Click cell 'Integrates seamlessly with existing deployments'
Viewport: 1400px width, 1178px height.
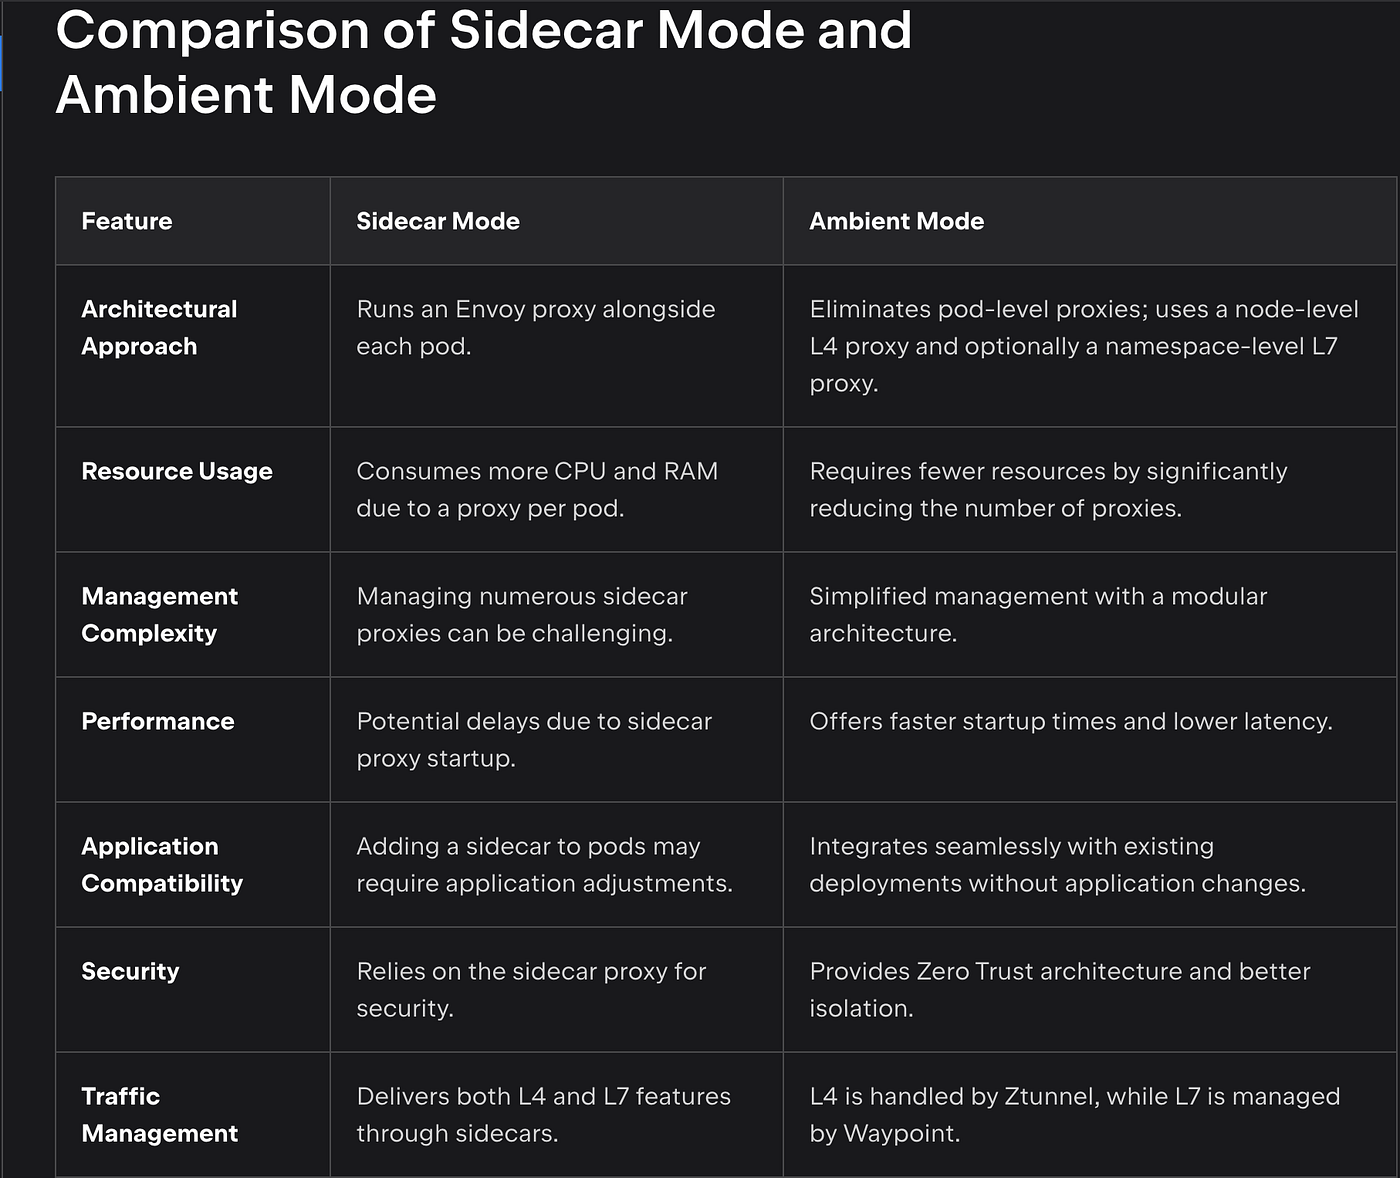(x=1058, y=865)
